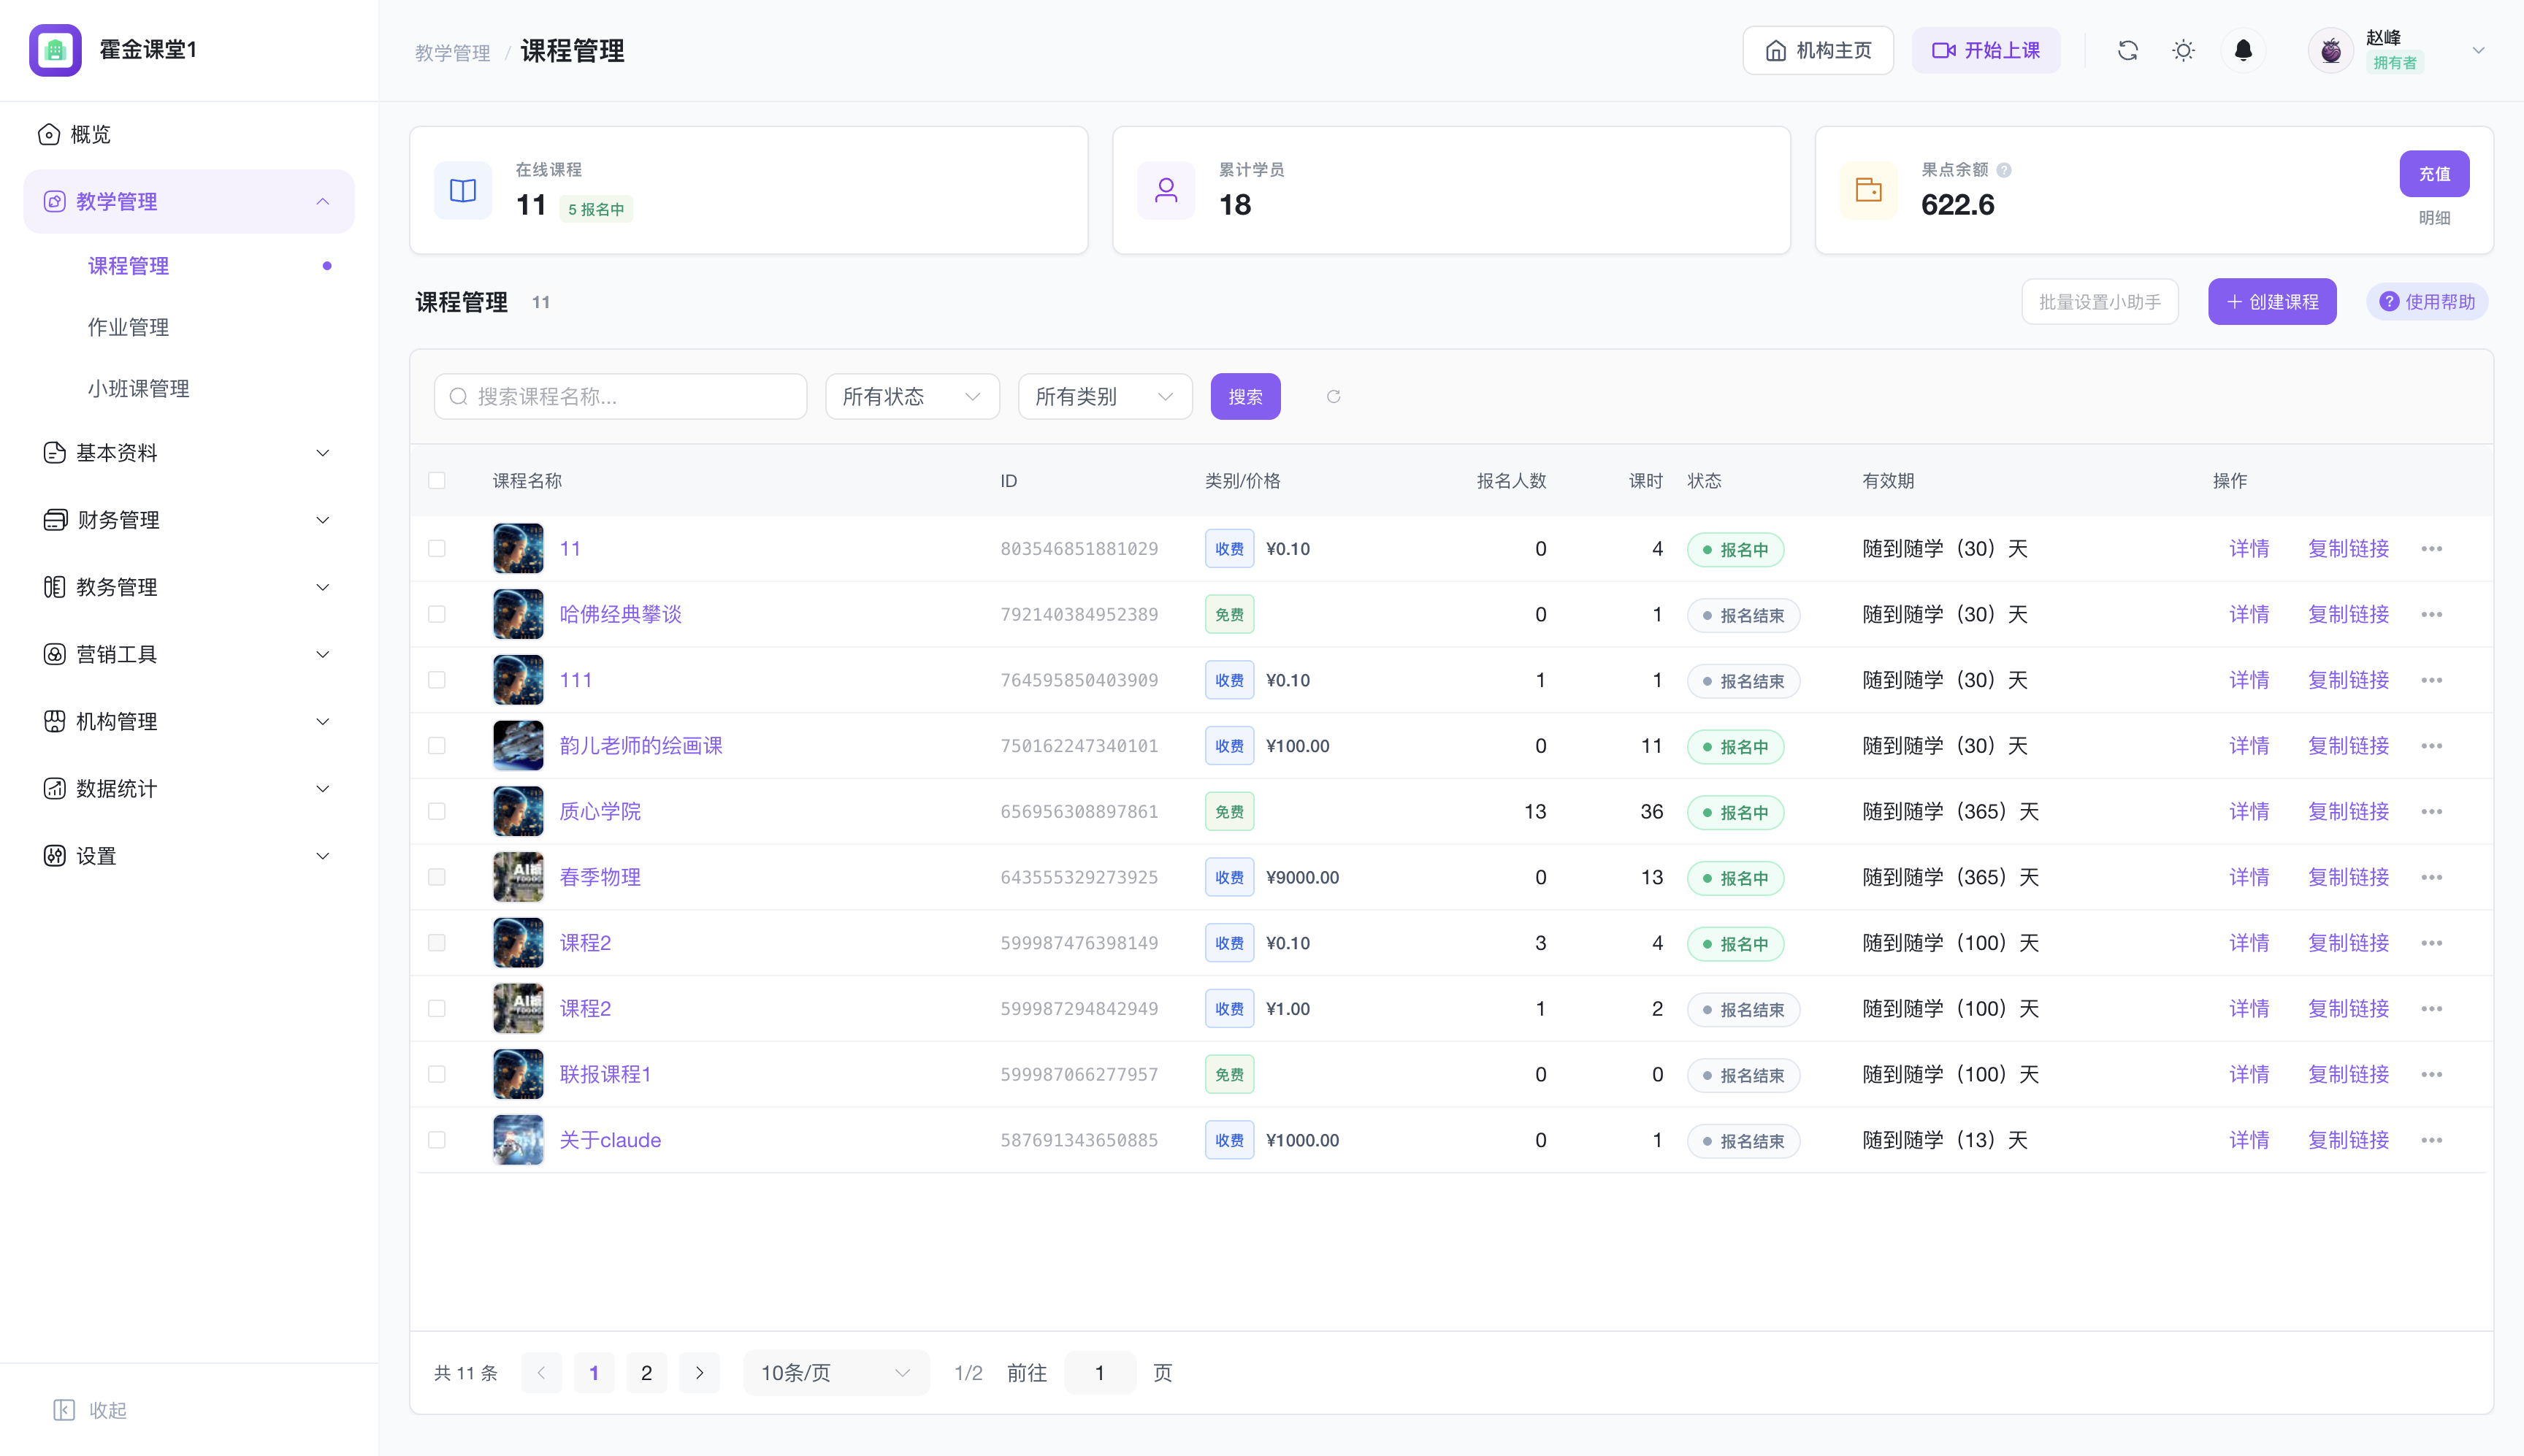
Task: Open more actions for course 111
Action: click(2432, 681)
